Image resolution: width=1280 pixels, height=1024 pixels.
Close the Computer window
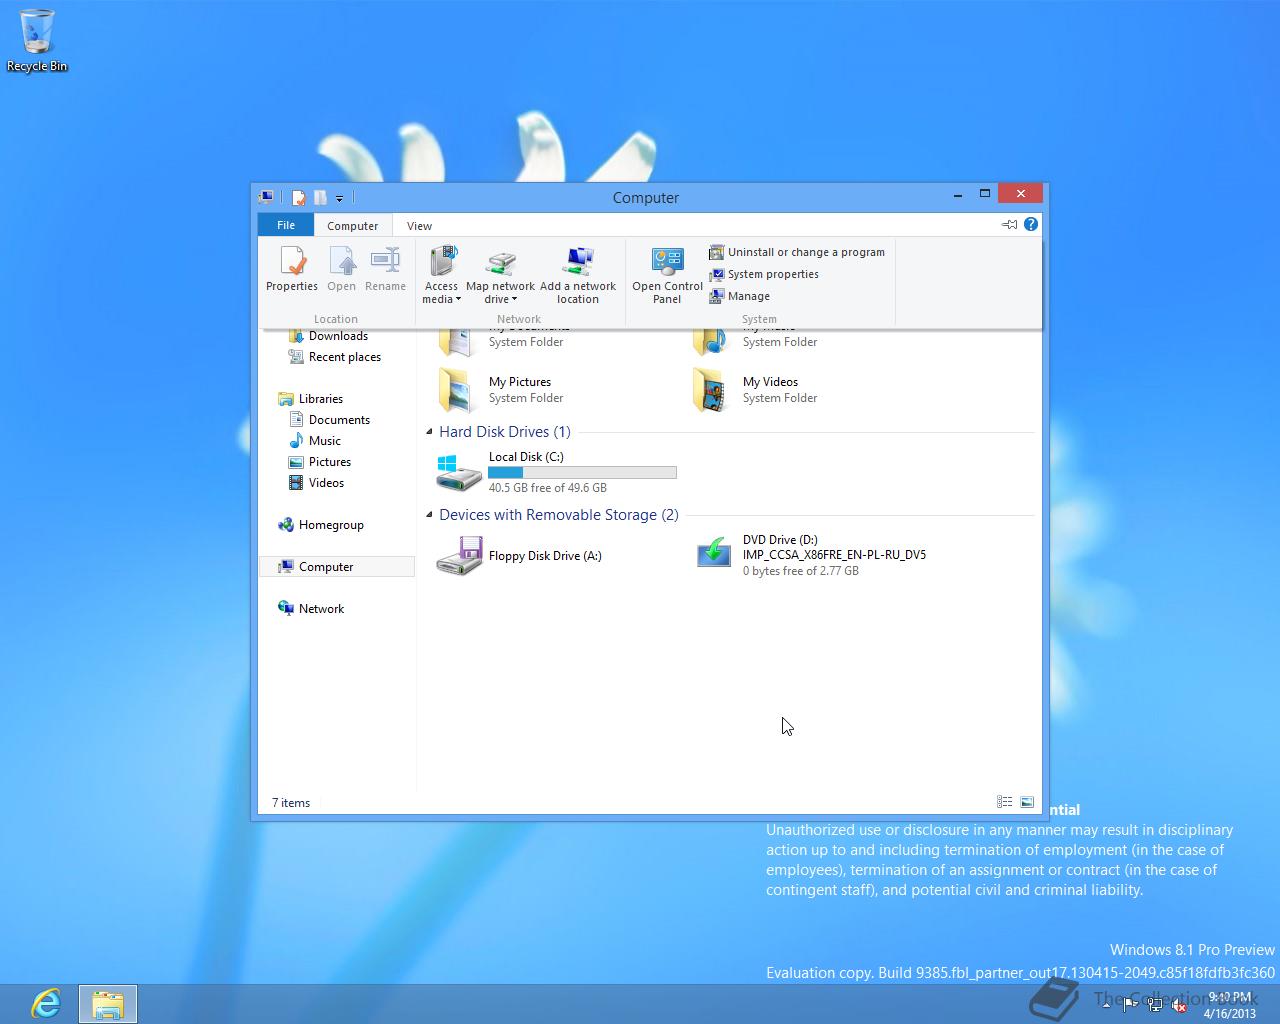click(x=1020, y=193)
